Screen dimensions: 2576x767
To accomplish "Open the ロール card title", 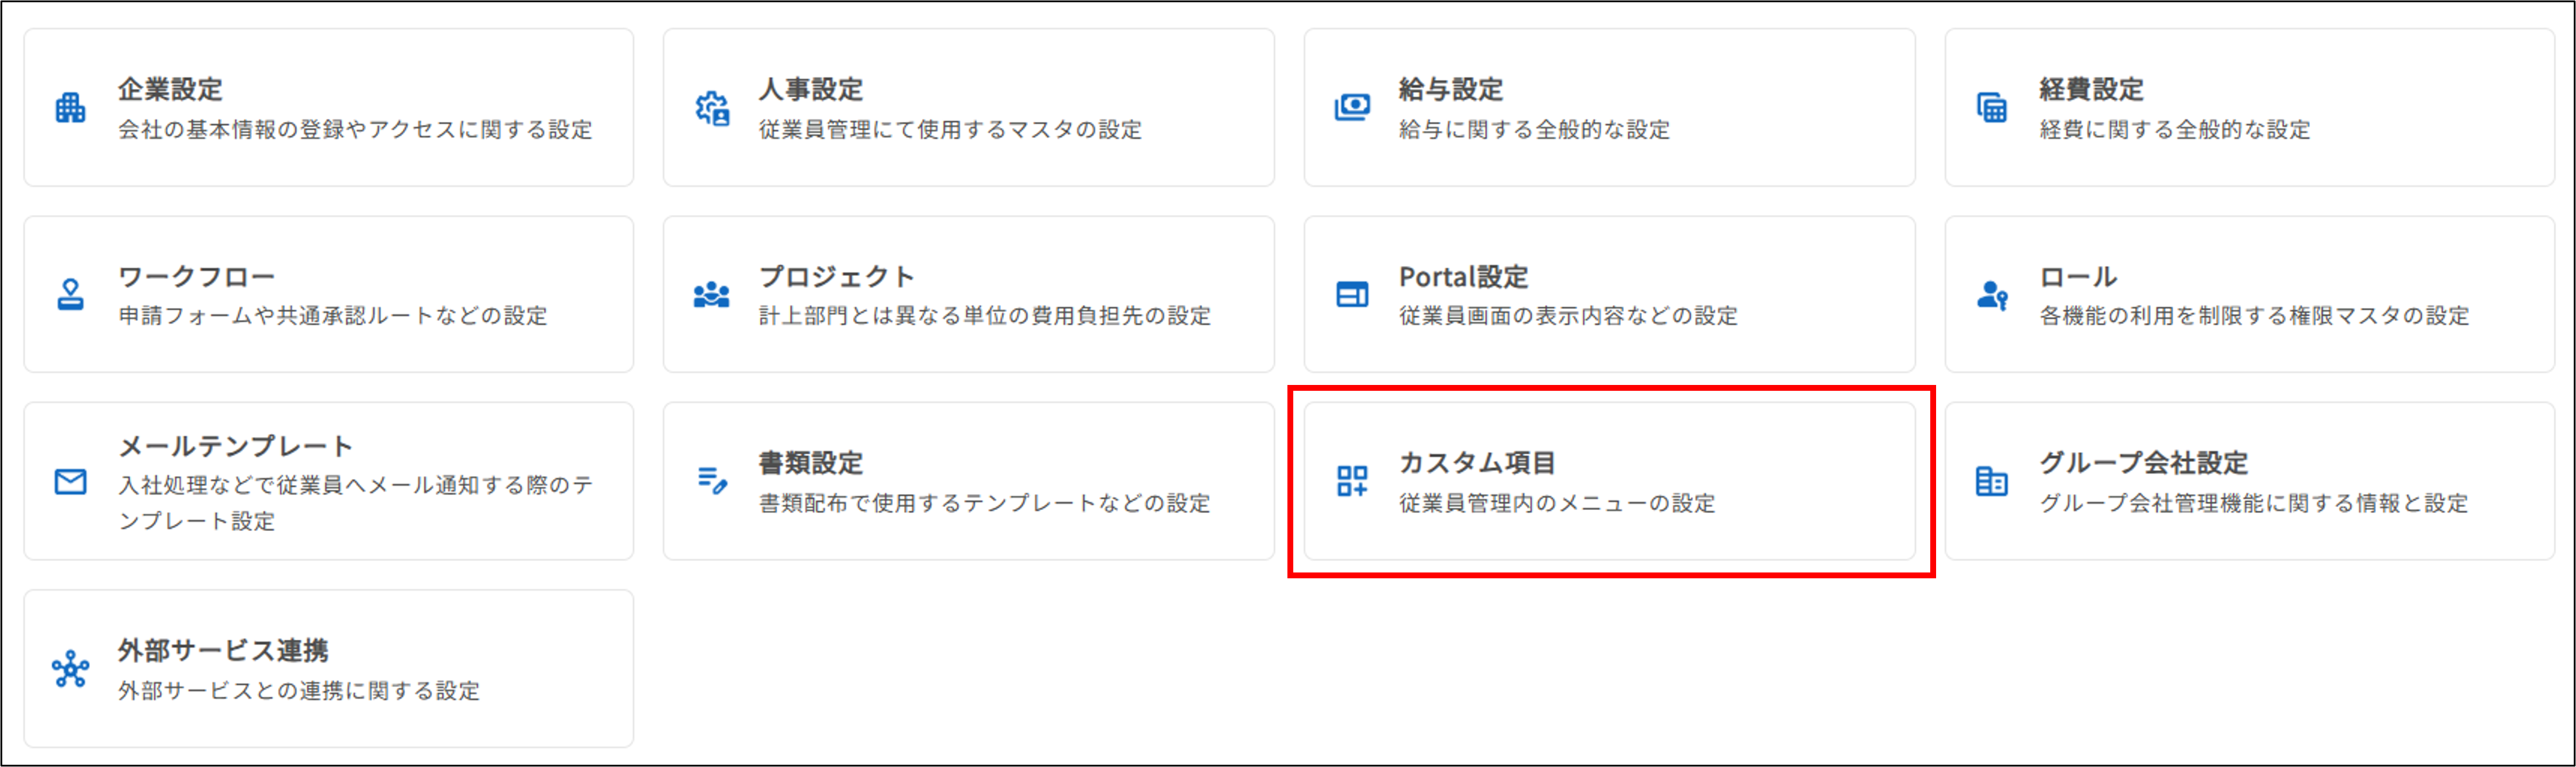I will point(2078,276).
